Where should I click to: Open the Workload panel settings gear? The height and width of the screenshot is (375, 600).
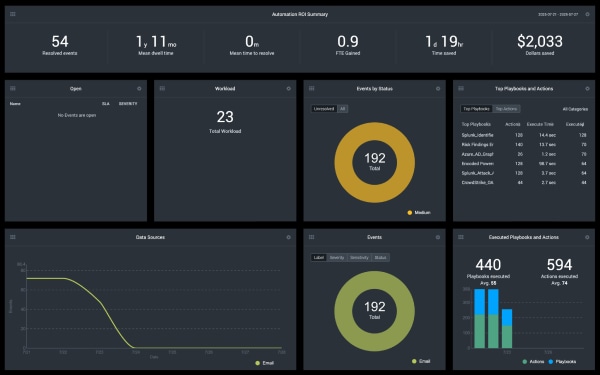pos(289,88)
